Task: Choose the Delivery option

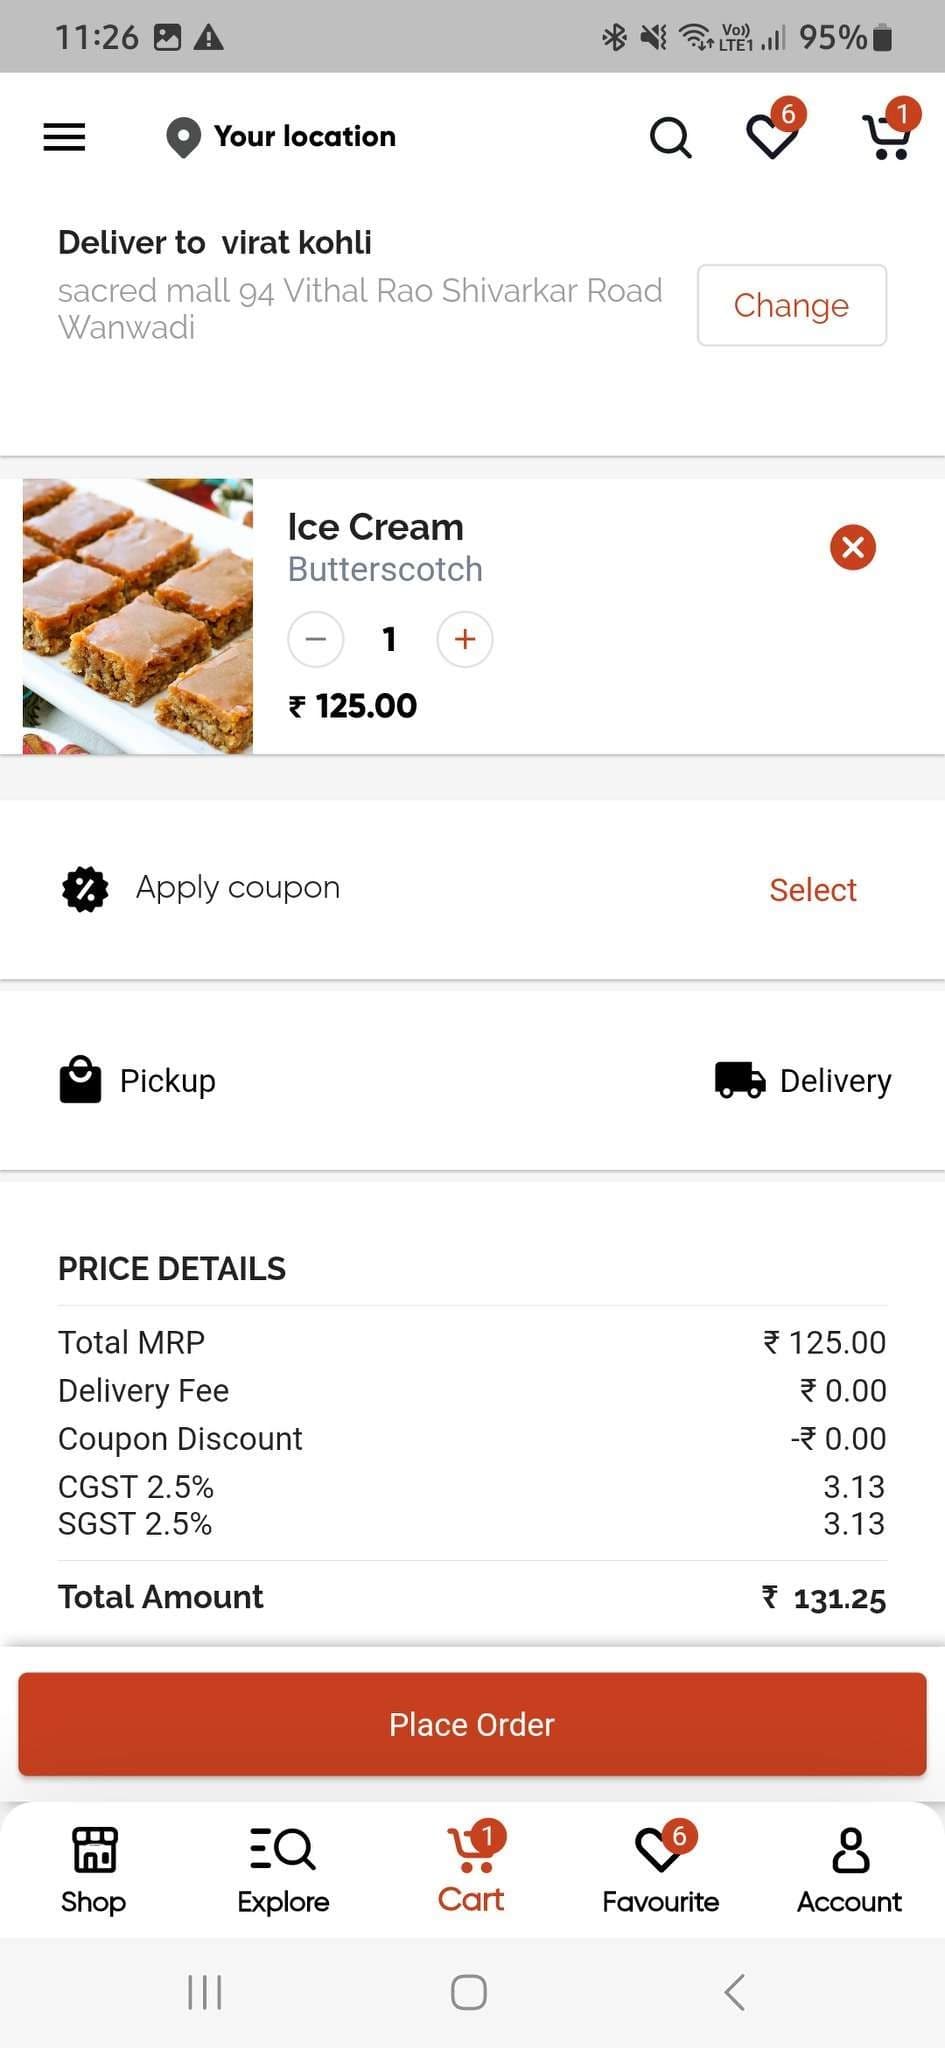Action: point(803,1080)
